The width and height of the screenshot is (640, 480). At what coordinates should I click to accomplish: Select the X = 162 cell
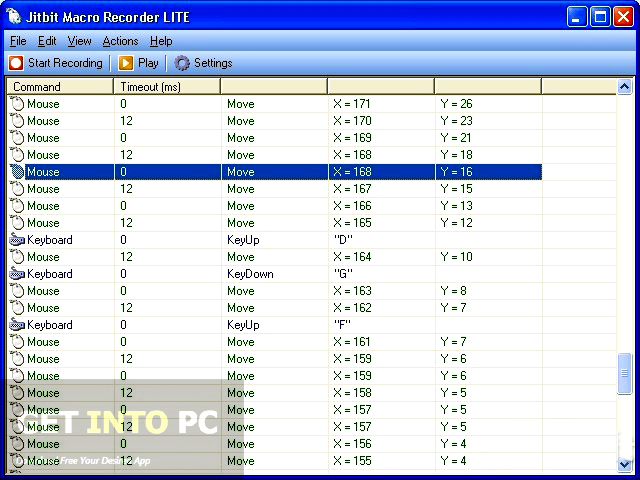(x=352, y=308)
